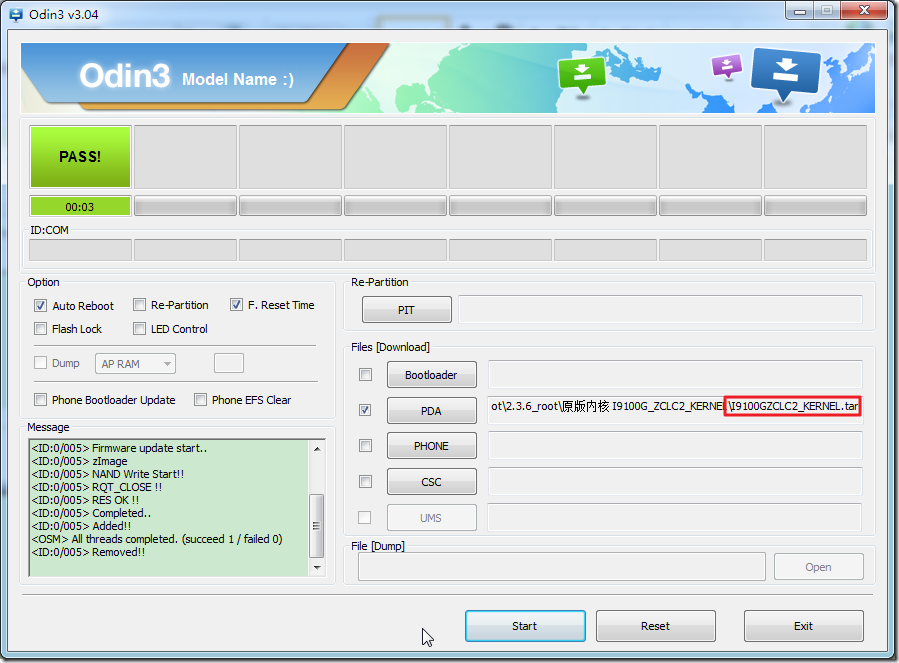Click the Reset button

tap(655, 626)
